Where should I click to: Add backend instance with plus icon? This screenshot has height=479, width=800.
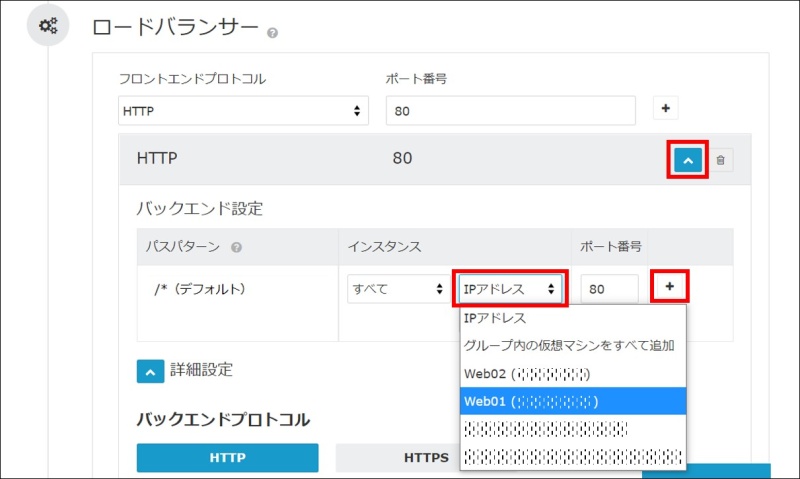[669, 287]
